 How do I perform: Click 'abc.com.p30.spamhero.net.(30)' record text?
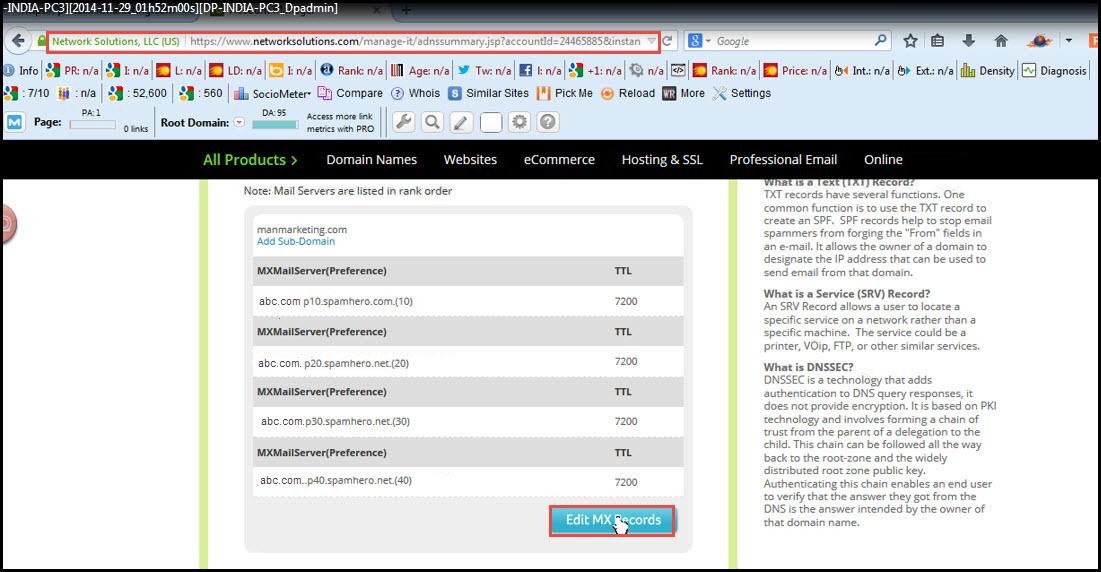pos(336,422)
